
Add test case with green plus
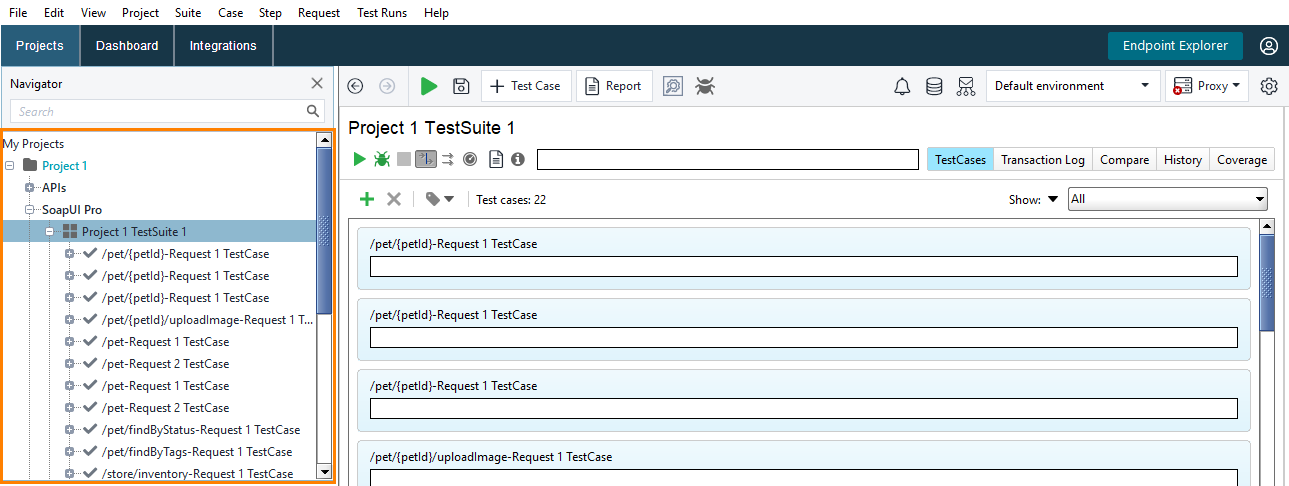[367, 199]
